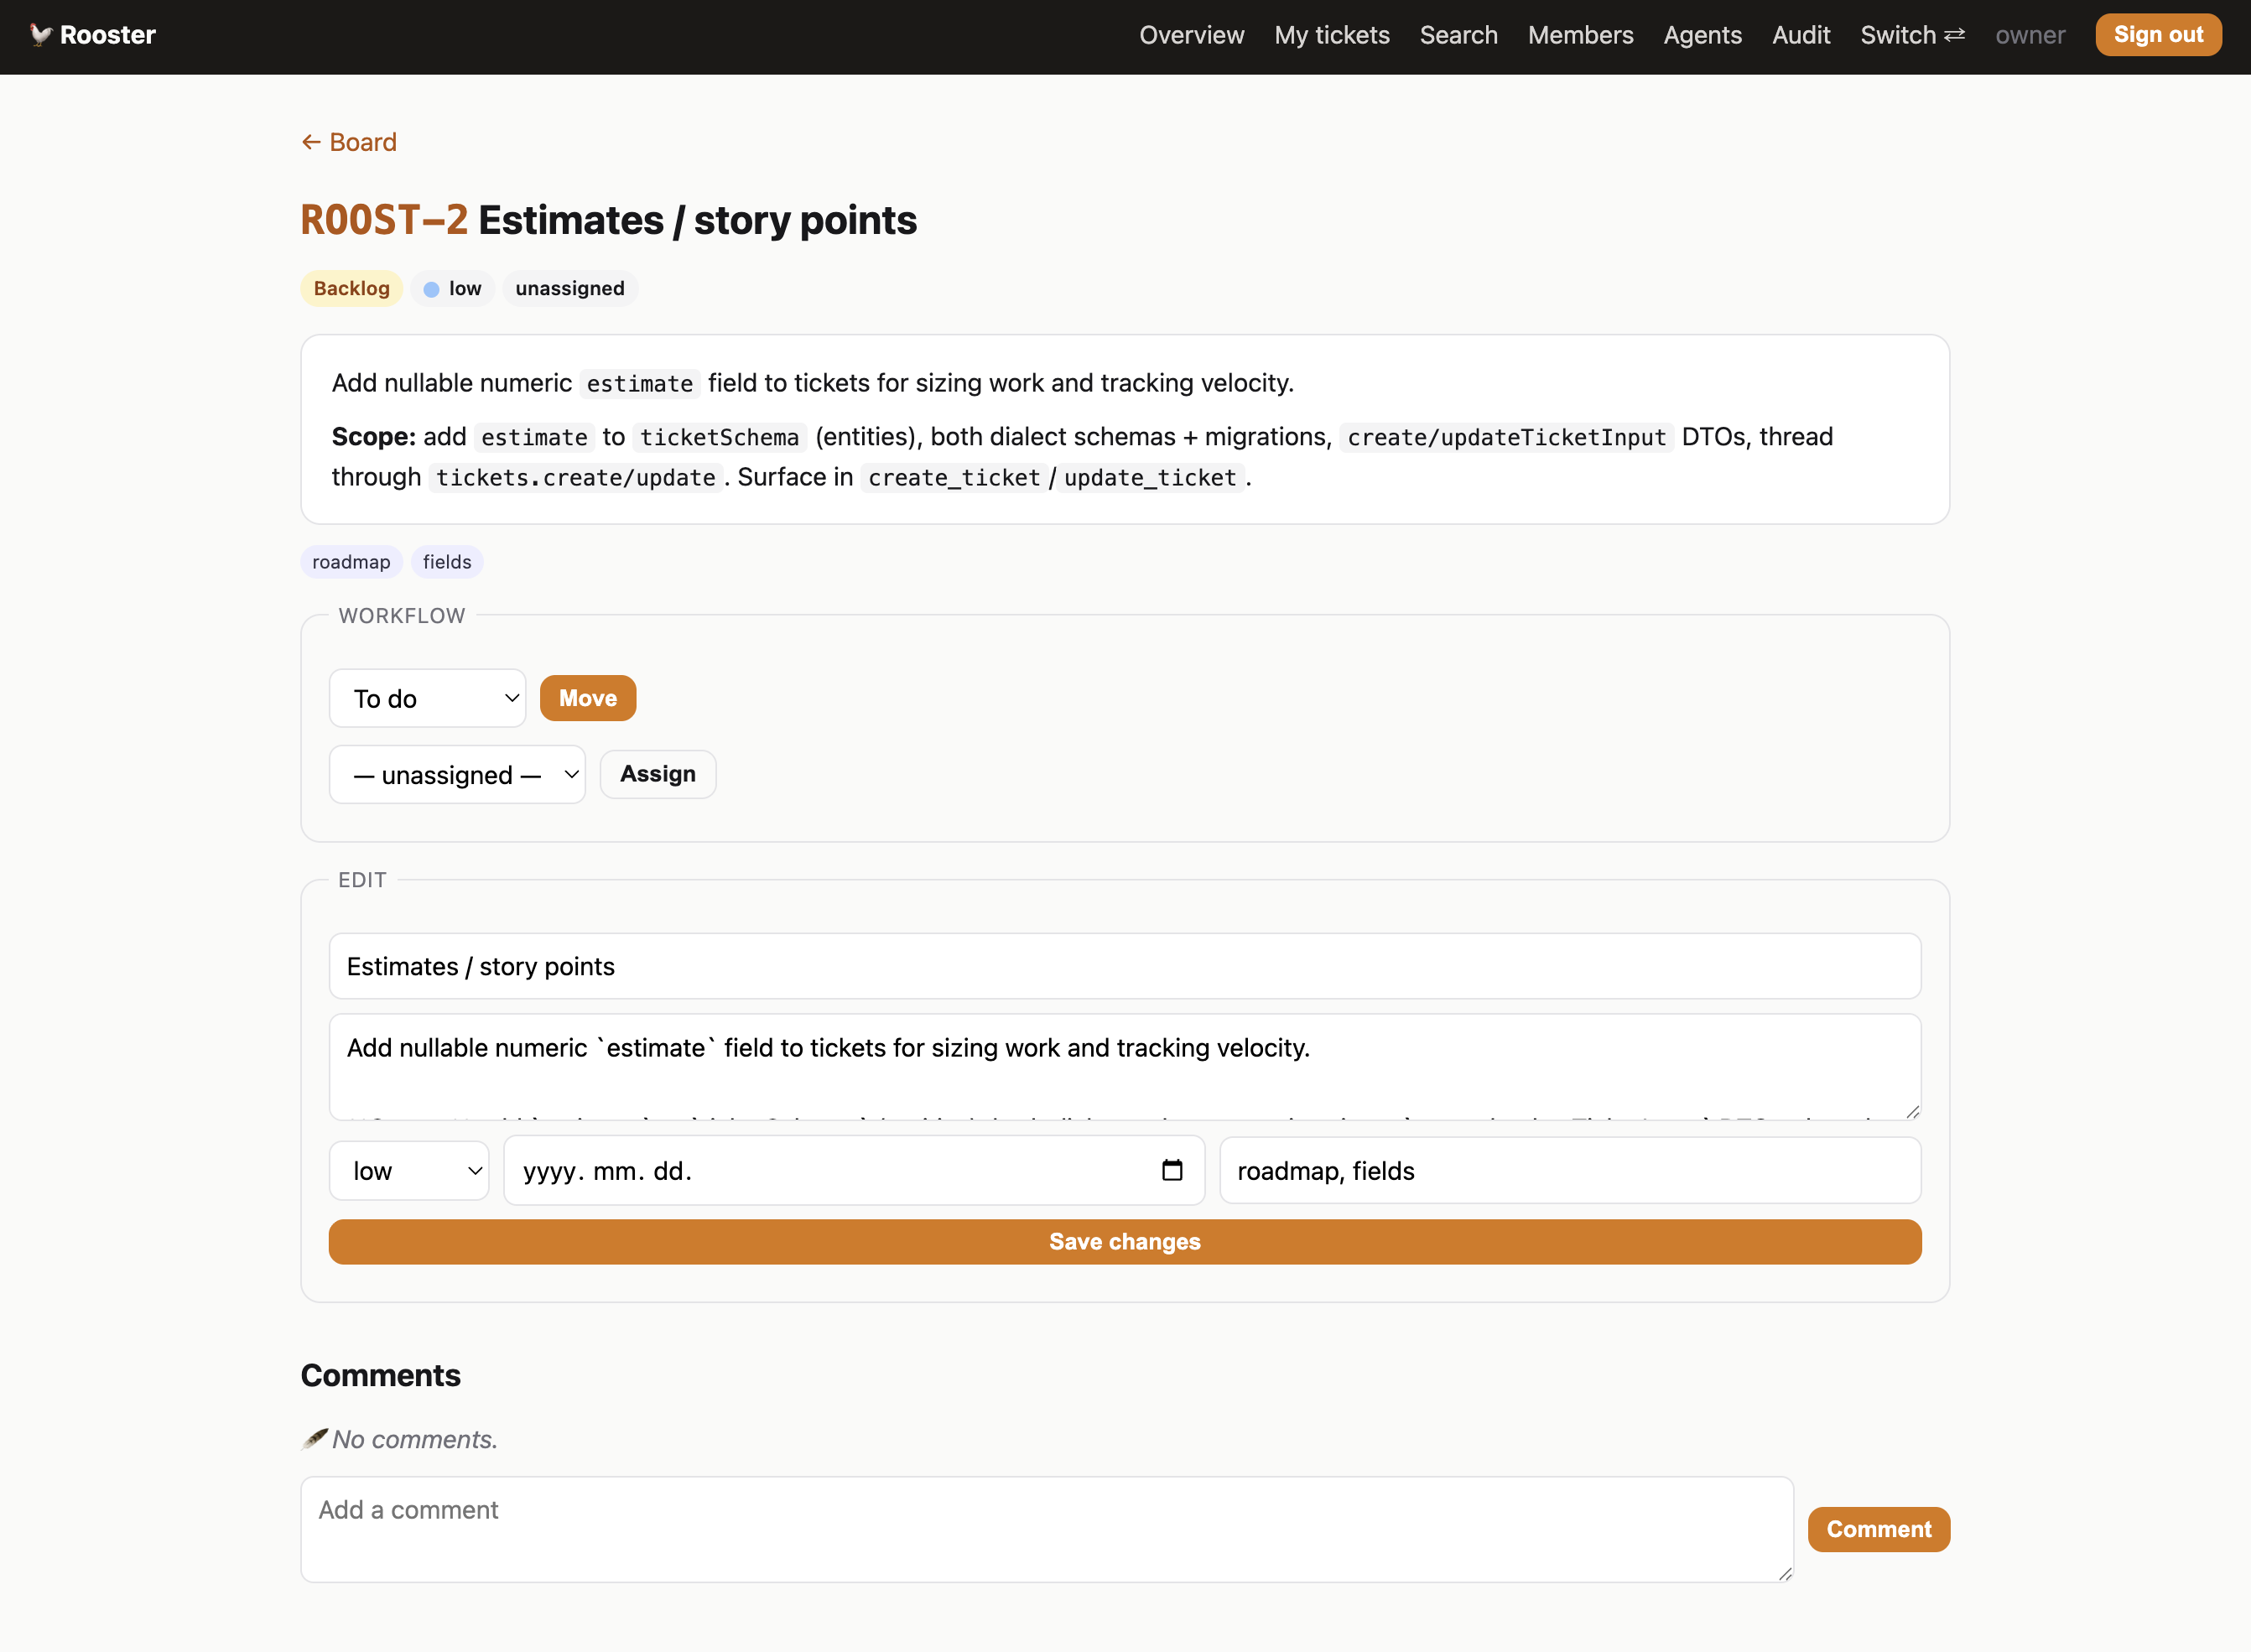Image resolution: width=2251 pixels, height=1652 pixels.
Task: Click the unassigned badge
Action: point(570,288)
